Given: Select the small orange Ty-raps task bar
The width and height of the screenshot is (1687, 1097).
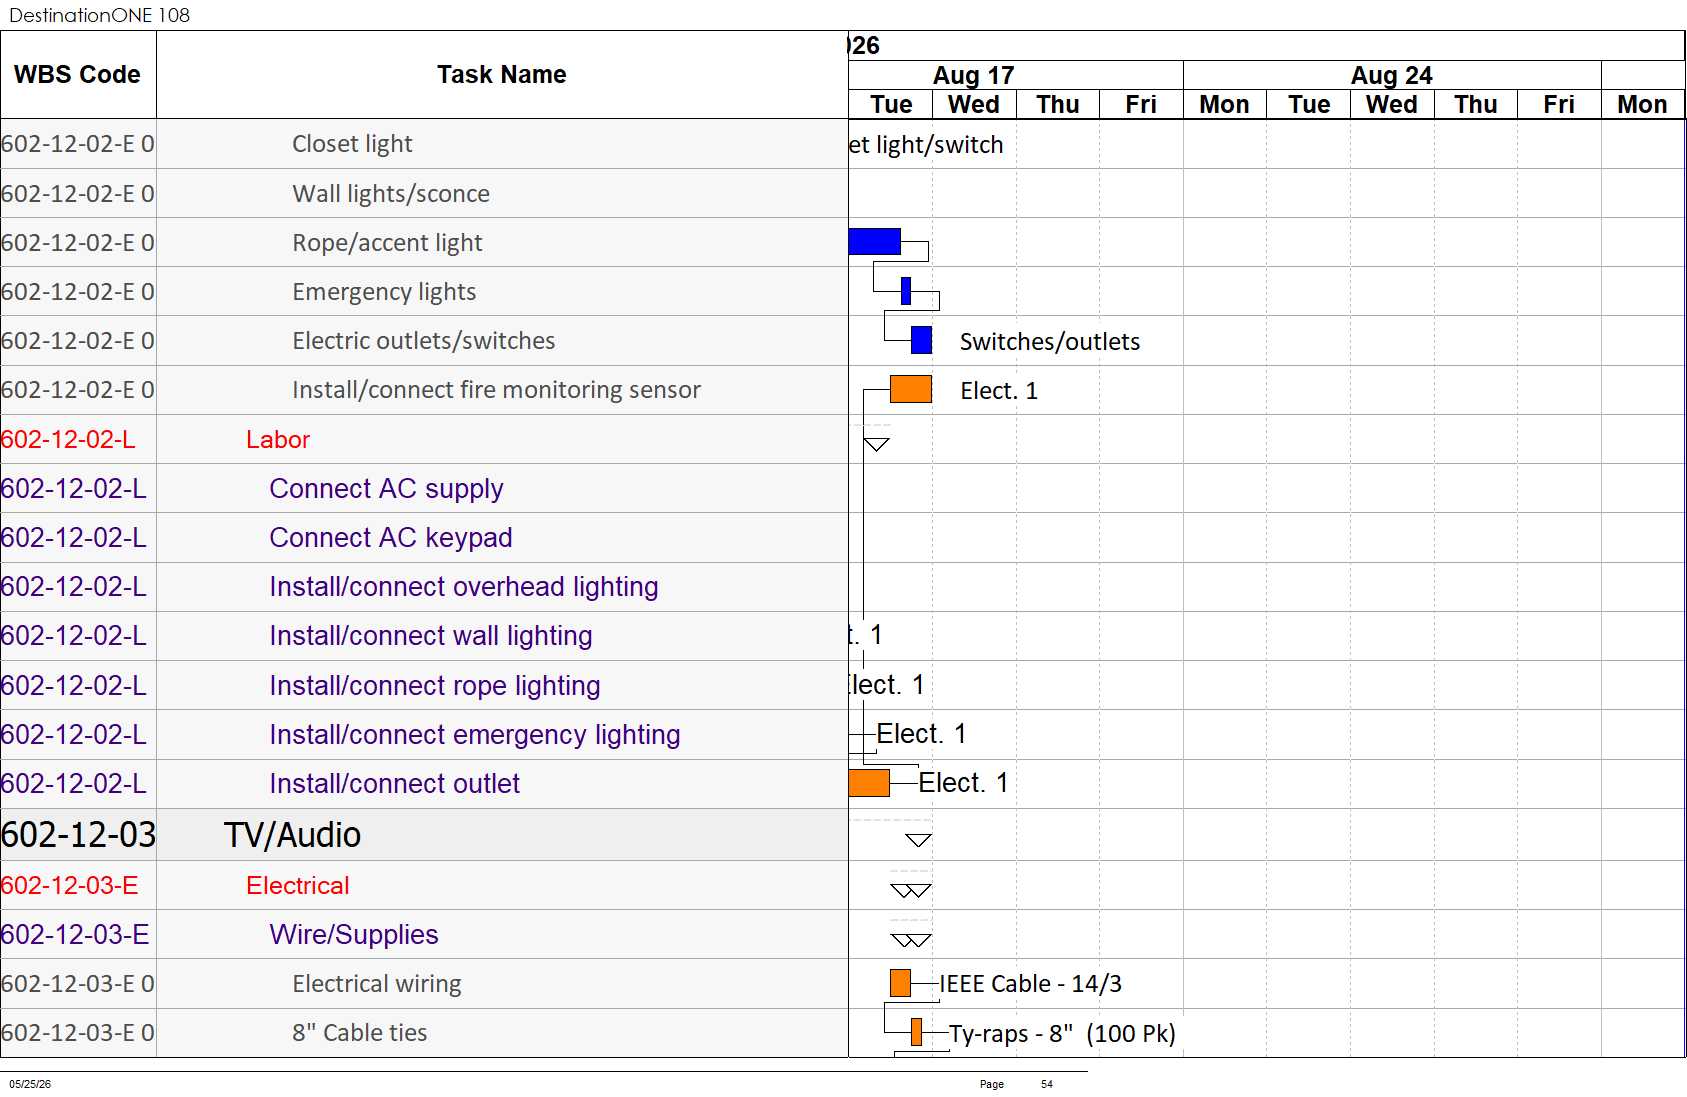Looking at the screenshot, I should 916,1032.
